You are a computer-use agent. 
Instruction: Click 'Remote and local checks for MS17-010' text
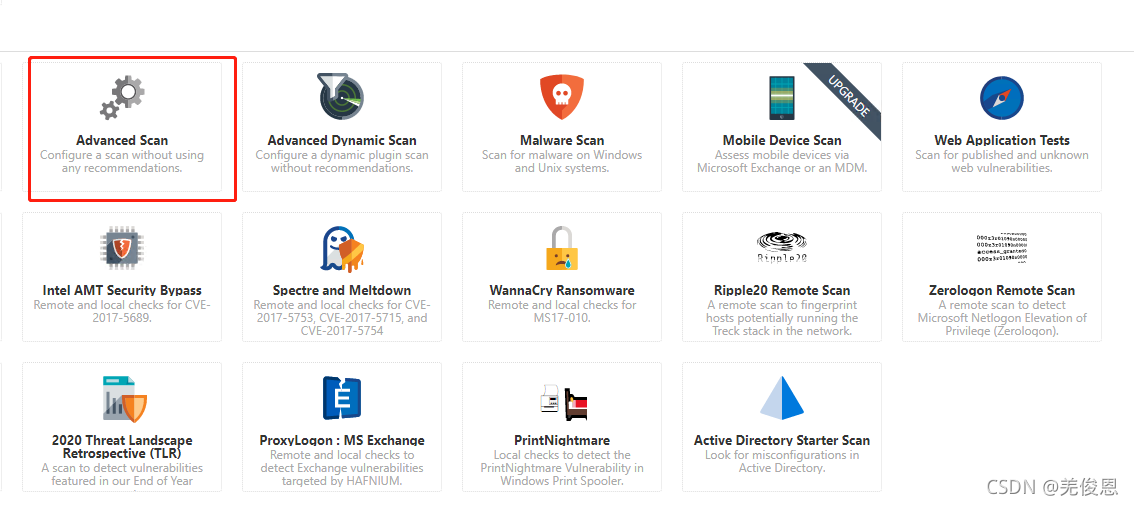[562, 312]
